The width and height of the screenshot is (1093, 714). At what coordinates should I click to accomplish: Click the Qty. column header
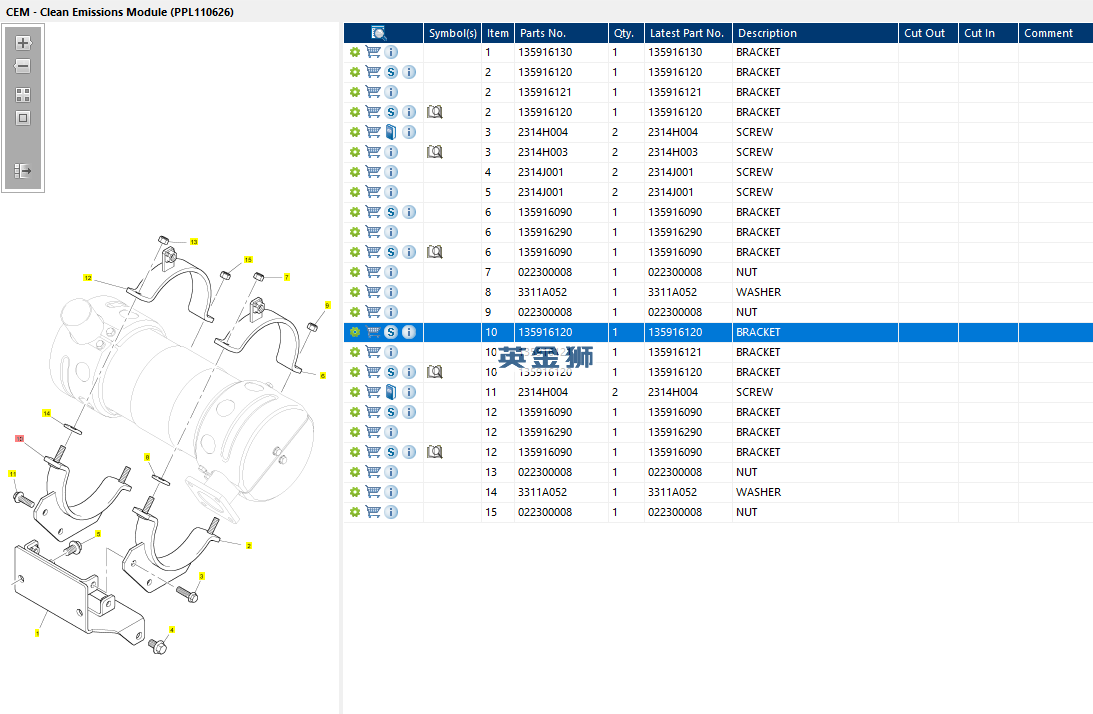(626, 33)
